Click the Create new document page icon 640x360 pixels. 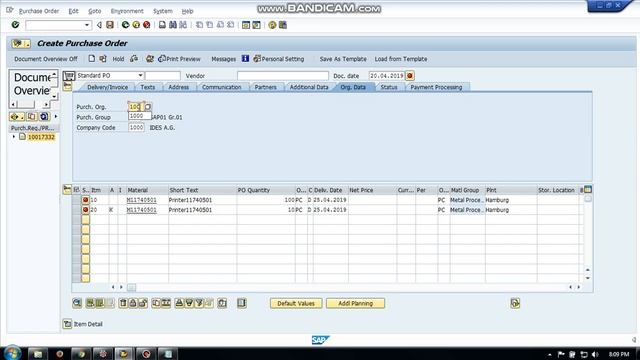click(92, 59)
